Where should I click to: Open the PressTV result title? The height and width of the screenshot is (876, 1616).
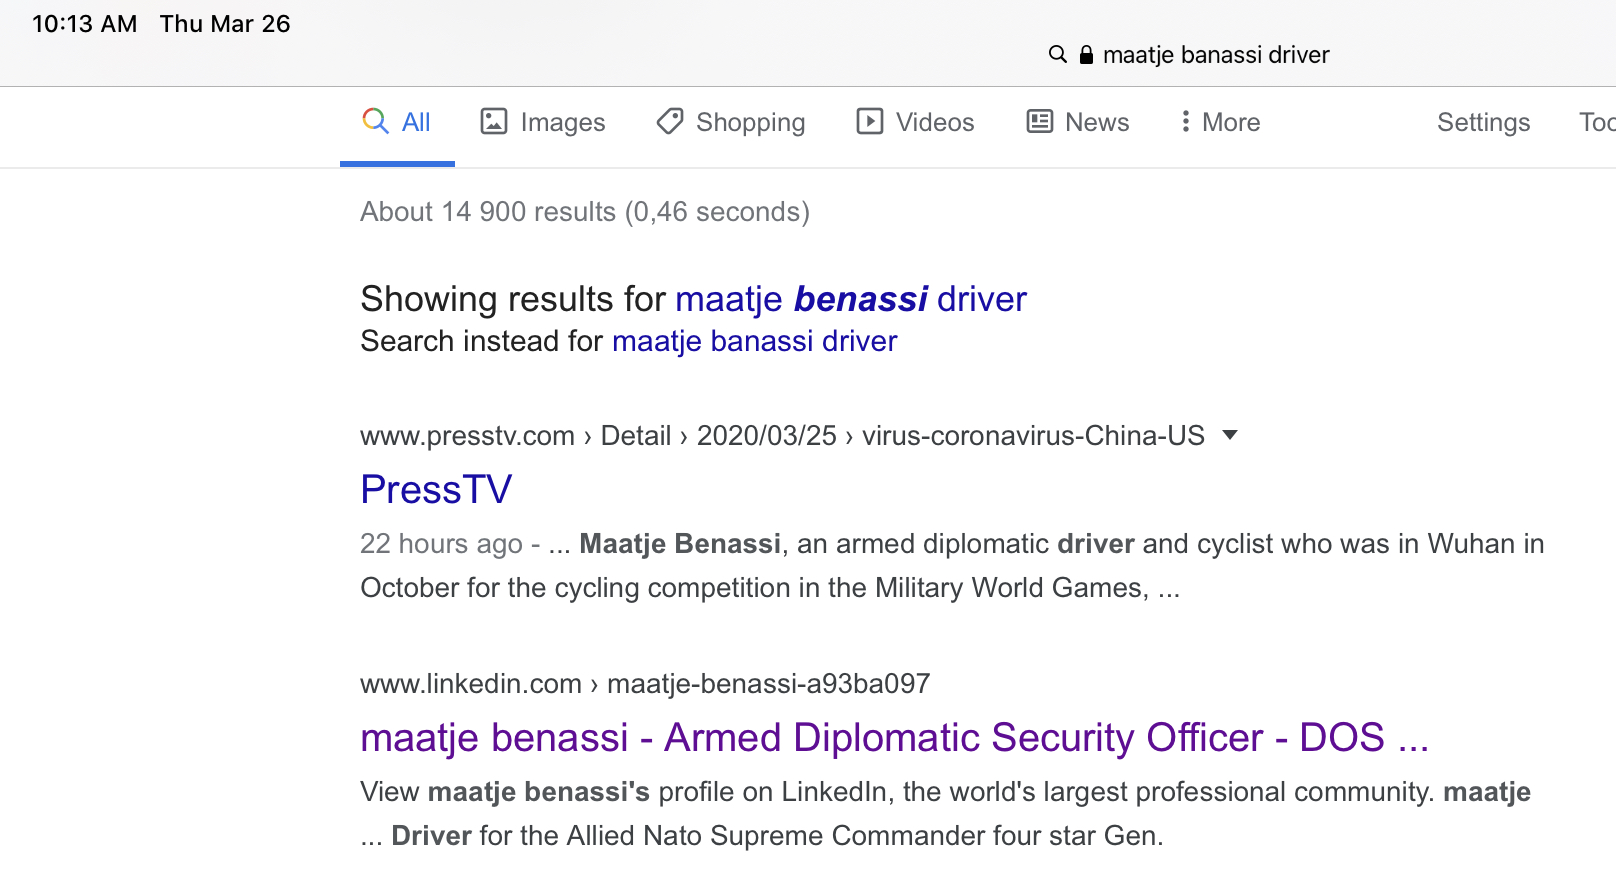click(436, 490)
